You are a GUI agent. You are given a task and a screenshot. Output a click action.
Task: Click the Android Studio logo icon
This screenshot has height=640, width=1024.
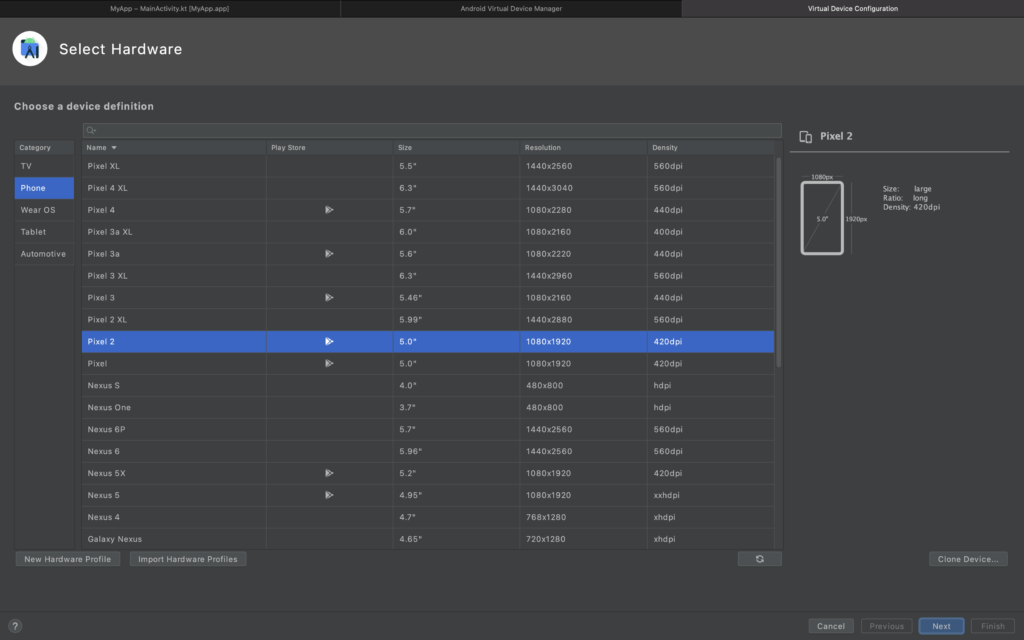point(30,49)
